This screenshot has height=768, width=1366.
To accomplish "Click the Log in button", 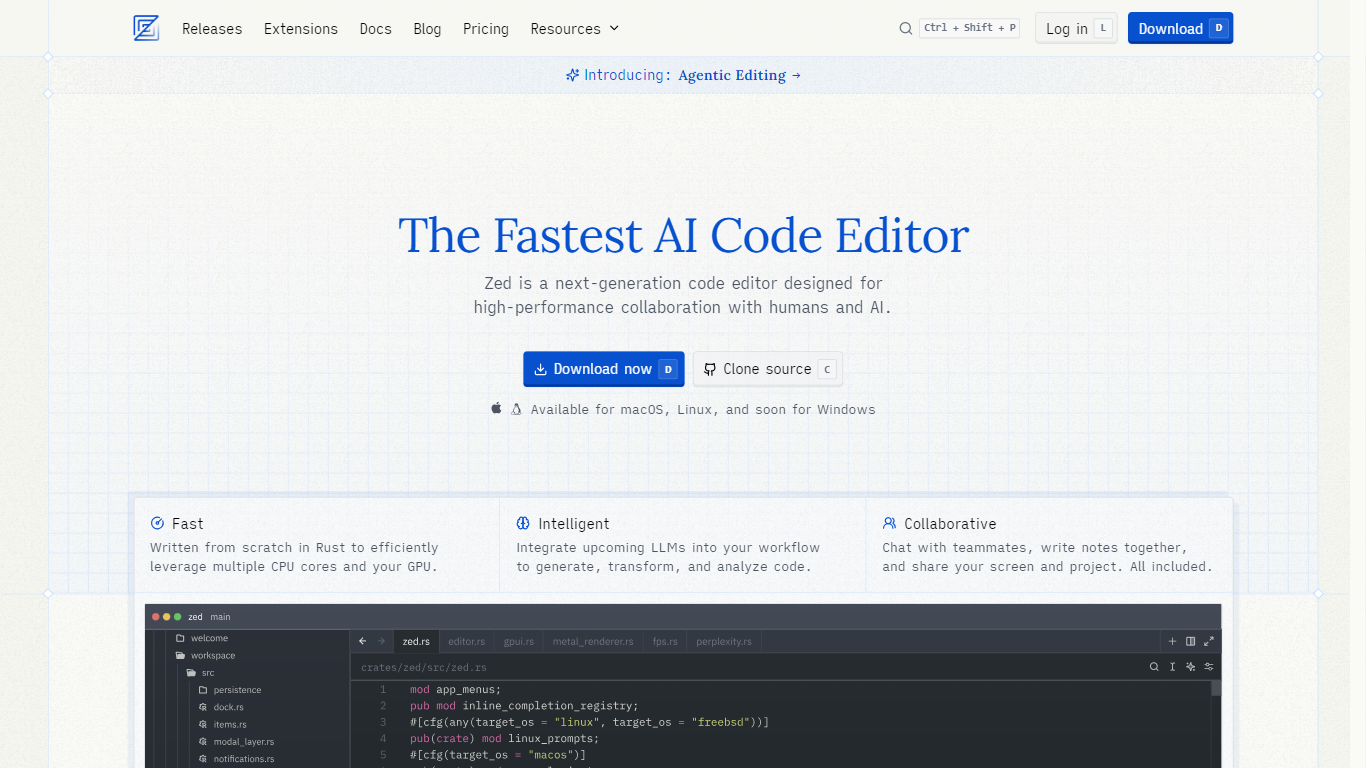I will [1075, 29].
